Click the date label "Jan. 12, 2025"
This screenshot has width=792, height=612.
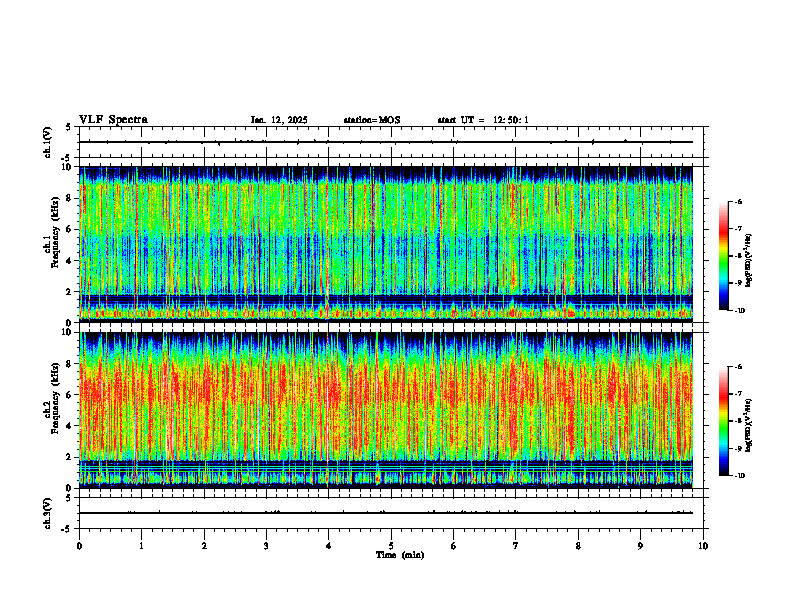point(279,120)
